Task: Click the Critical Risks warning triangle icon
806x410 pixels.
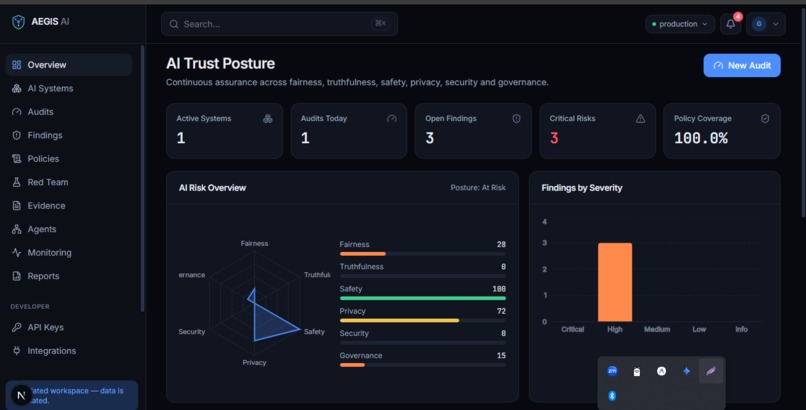Action: [640, 119]
